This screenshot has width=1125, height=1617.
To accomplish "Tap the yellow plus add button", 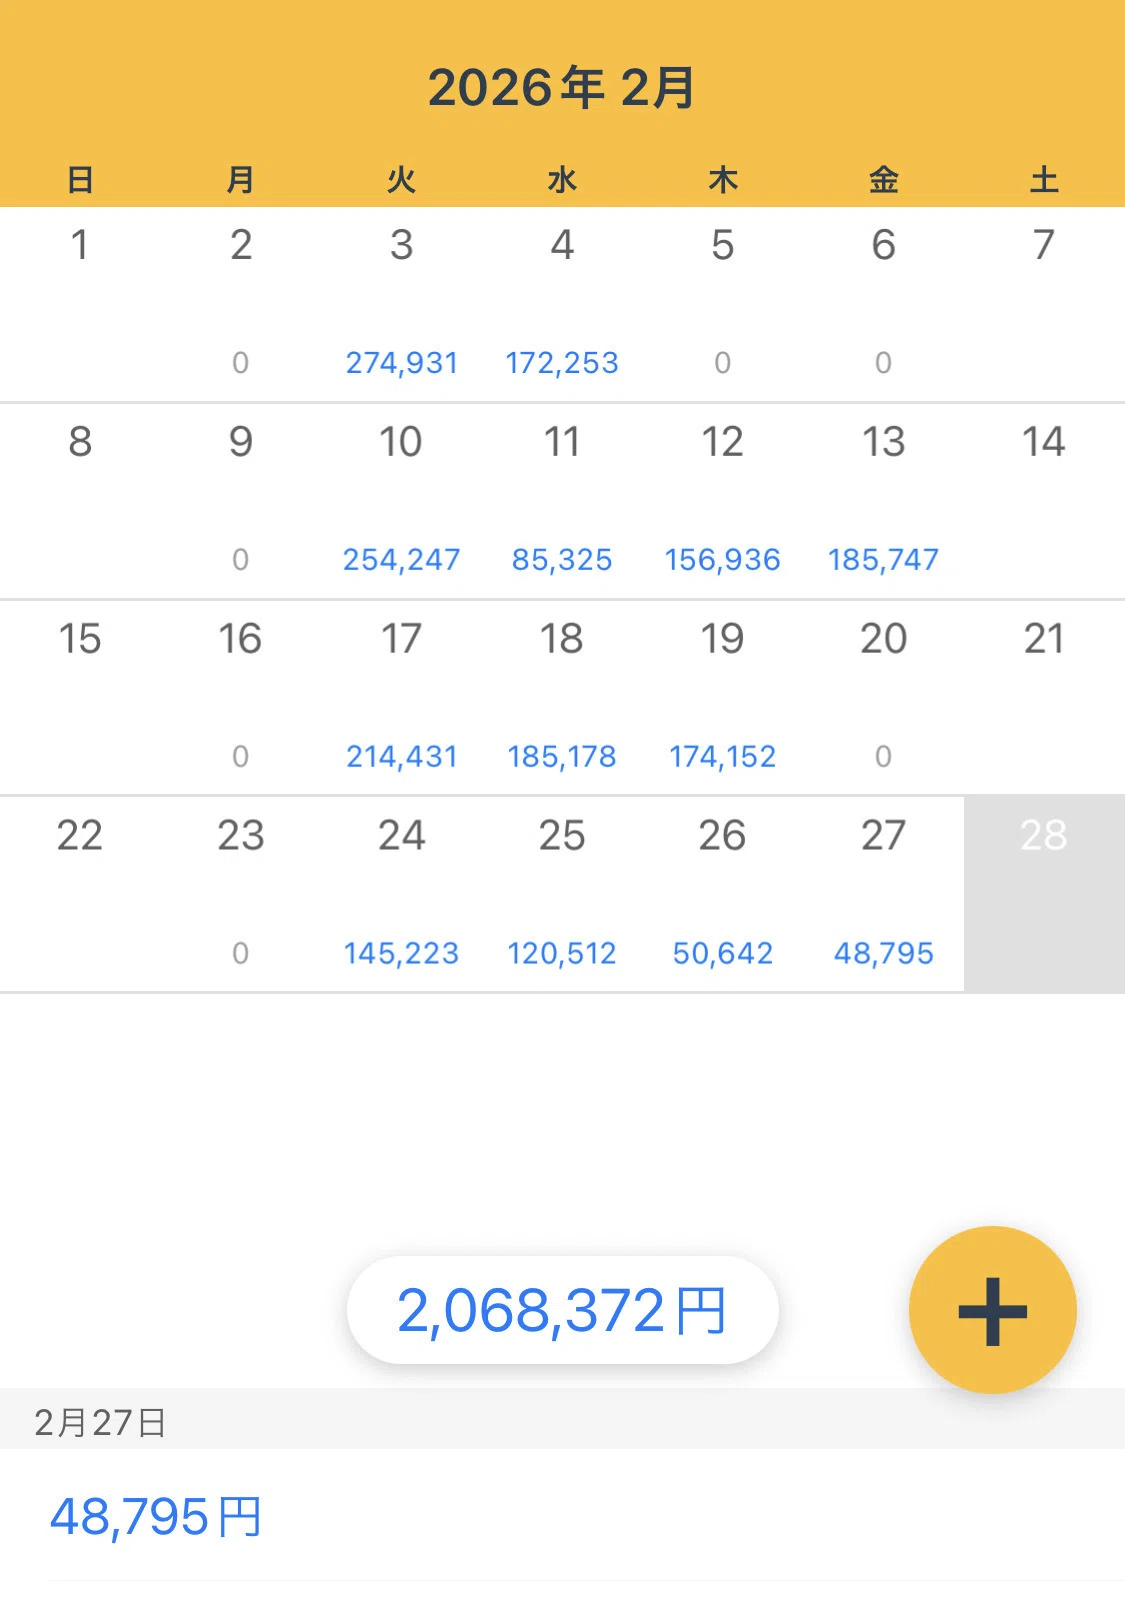I will click(x=992, y=1310).
